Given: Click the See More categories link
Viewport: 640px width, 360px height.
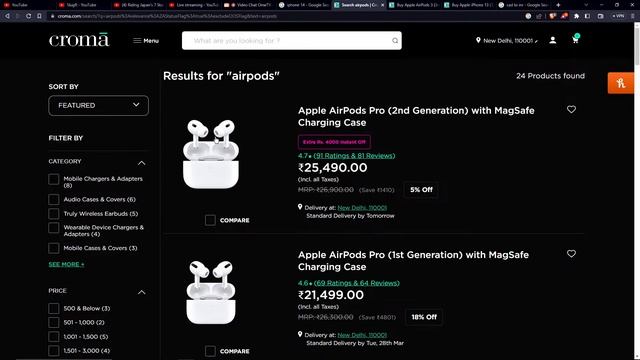Looking at the screenshot, I should pos(66,264).
